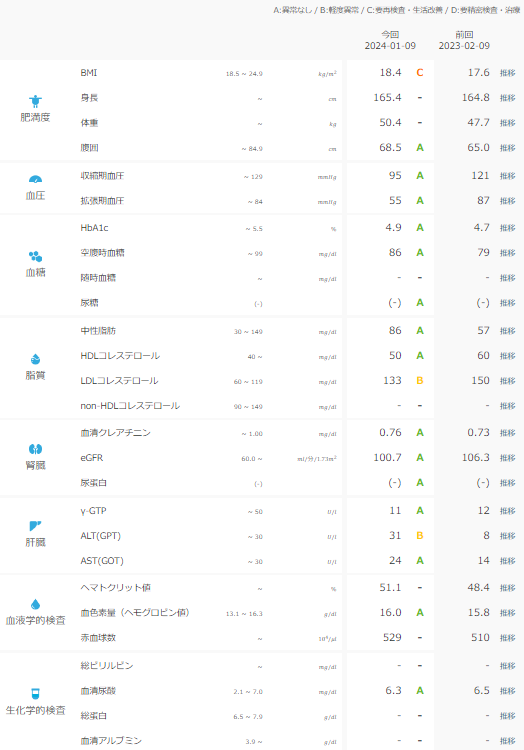524x750 pixels.
Task: Select the 前回 2023-02-09 column header
Action: pos(464,40)
